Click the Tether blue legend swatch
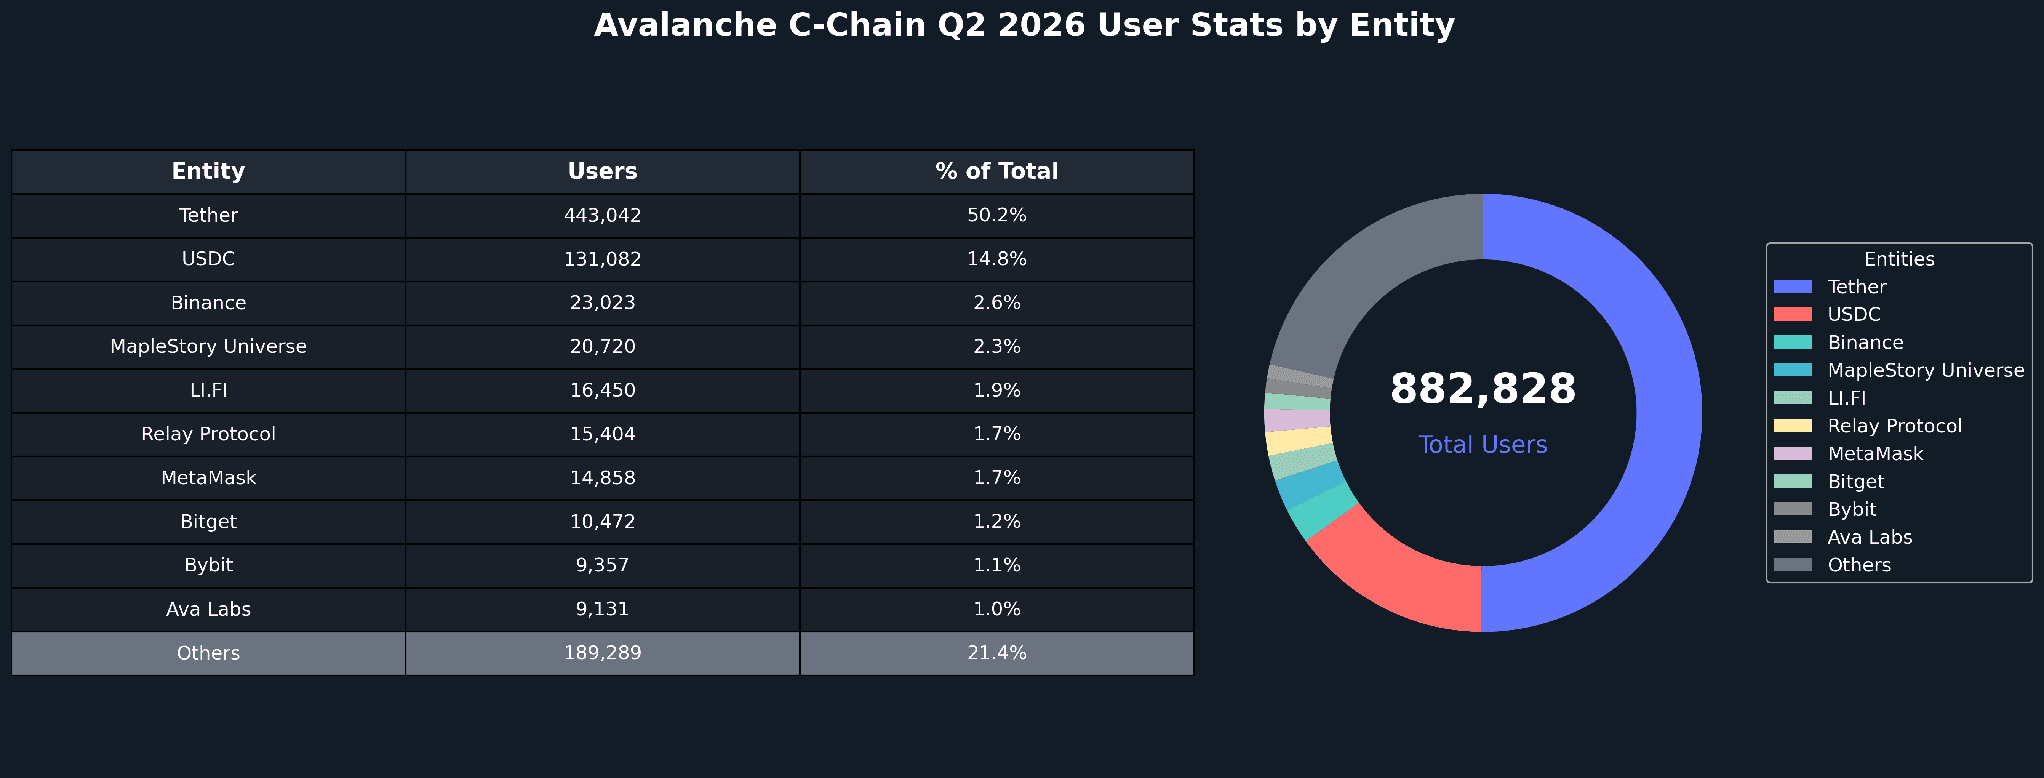Screen dimensions: 2044x778 pos(1792,287)
